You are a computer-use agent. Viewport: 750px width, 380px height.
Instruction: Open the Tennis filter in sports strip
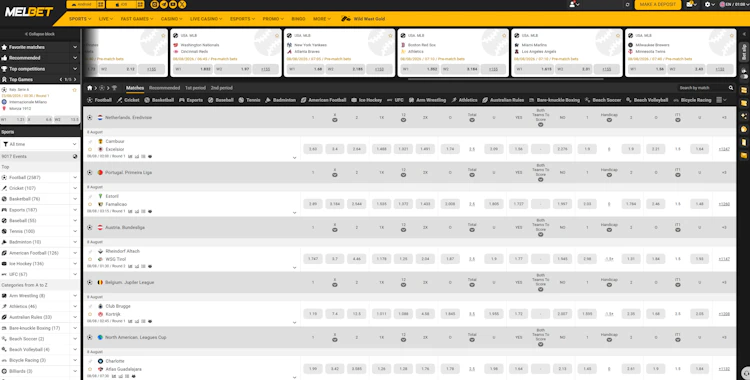[249, 100]
